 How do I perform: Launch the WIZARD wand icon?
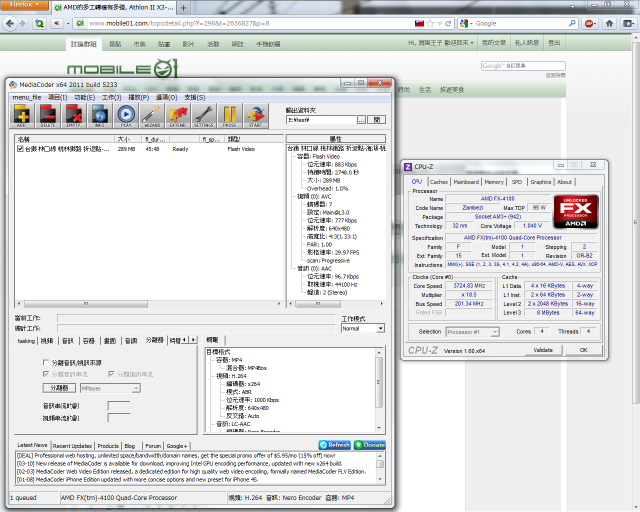pyautogui.click(x=151, y=116)
